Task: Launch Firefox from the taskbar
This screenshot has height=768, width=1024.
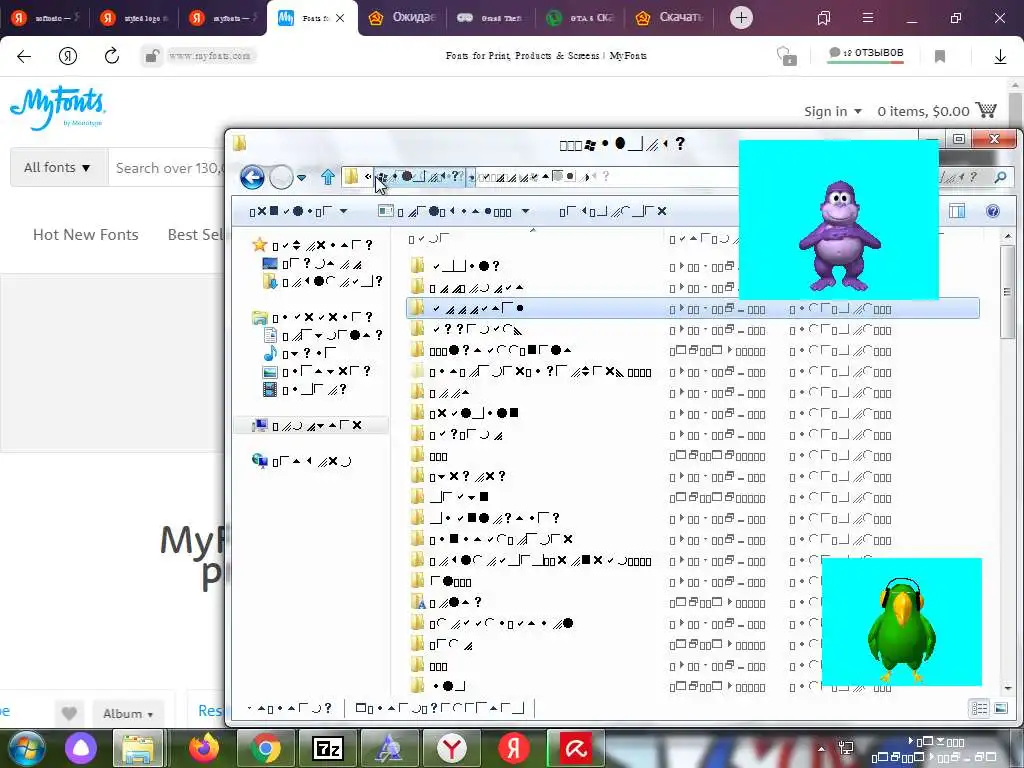Action: point(204,748)
